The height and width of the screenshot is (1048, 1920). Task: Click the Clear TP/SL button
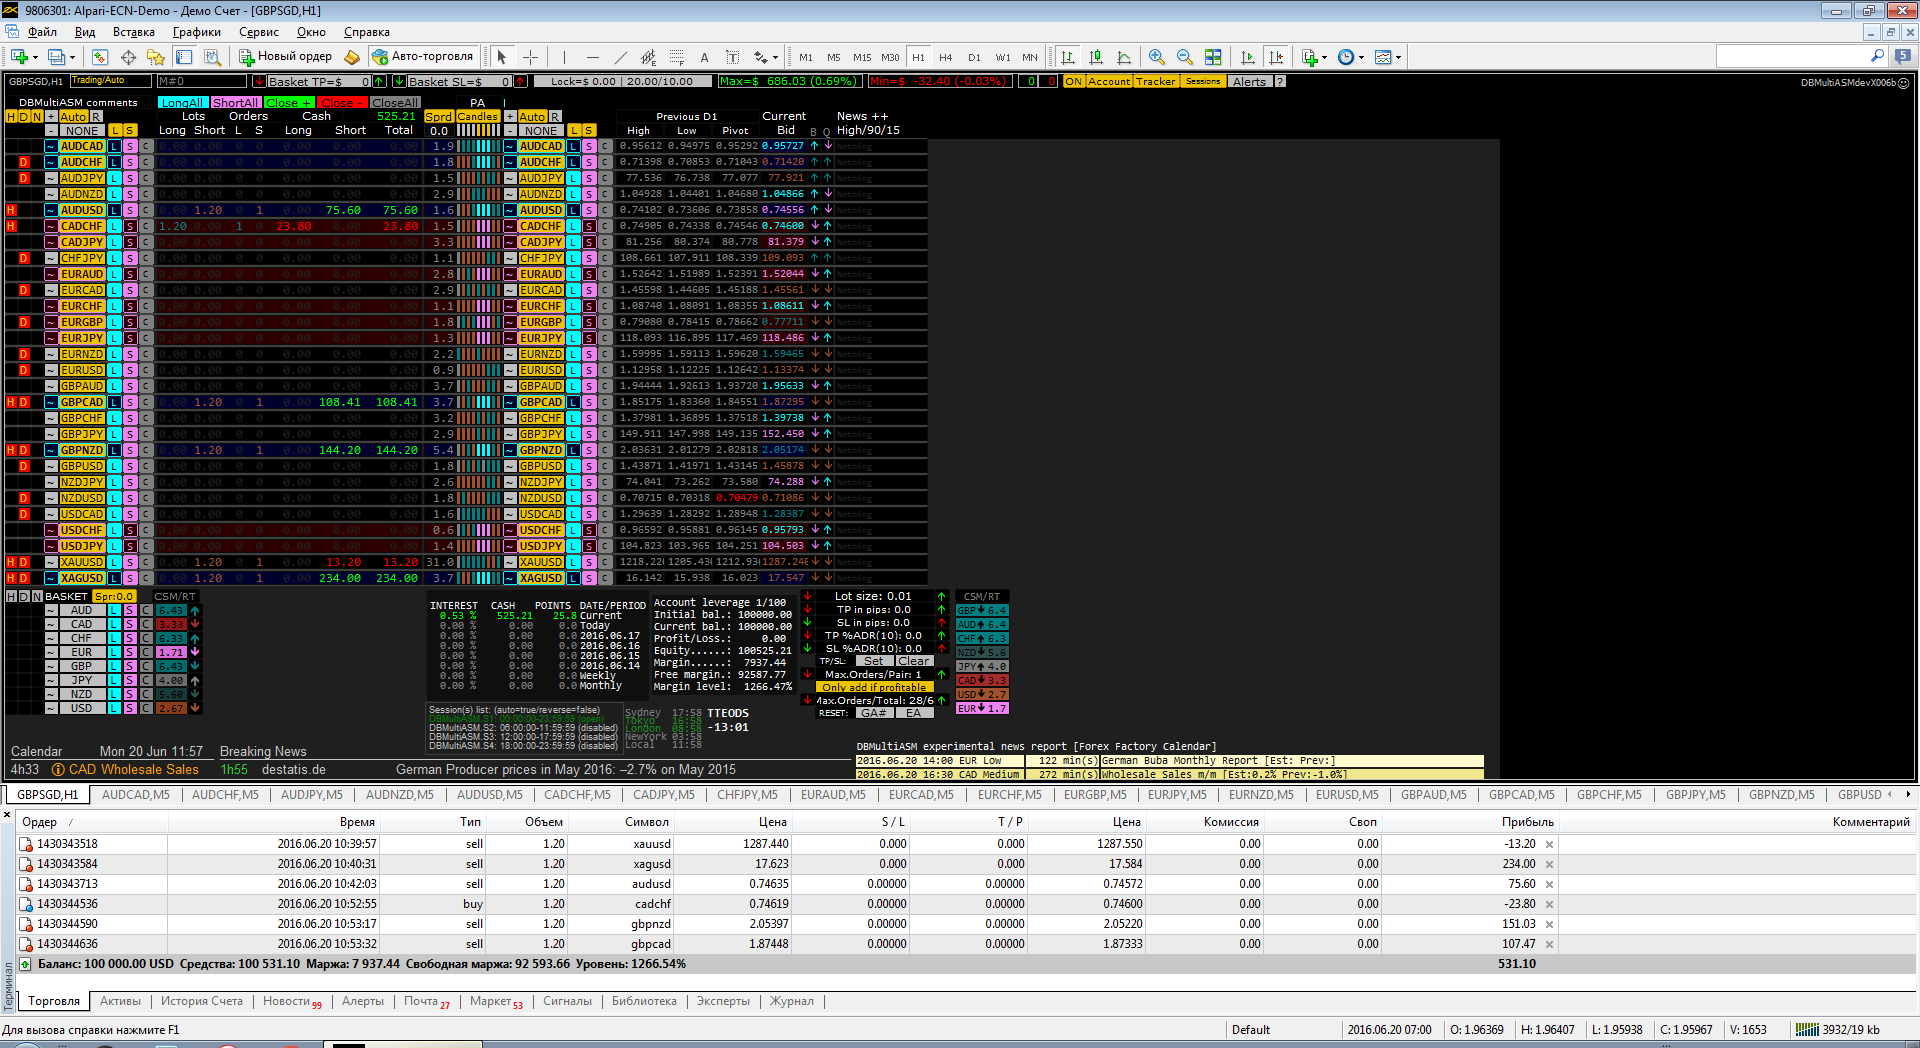(914, 661)
